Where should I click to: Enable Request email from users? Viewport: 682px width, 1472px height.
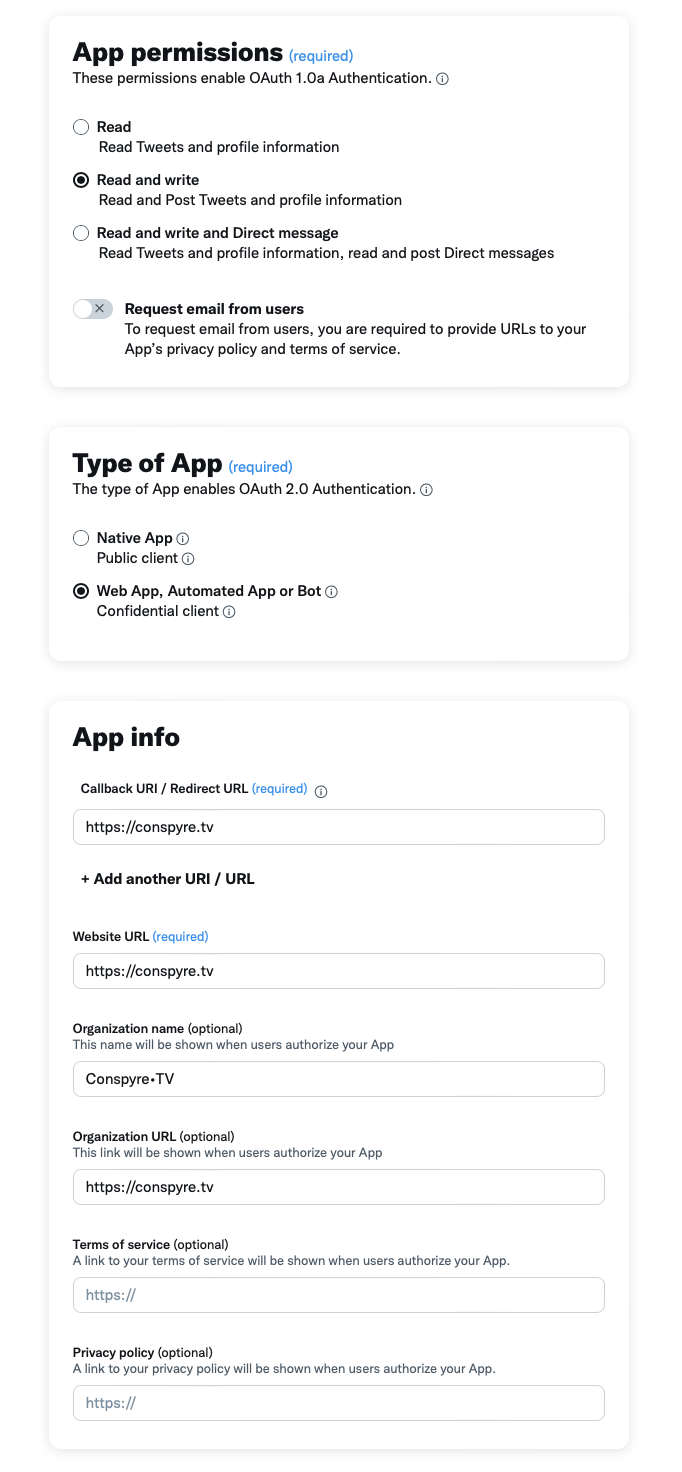click(92, 309)
